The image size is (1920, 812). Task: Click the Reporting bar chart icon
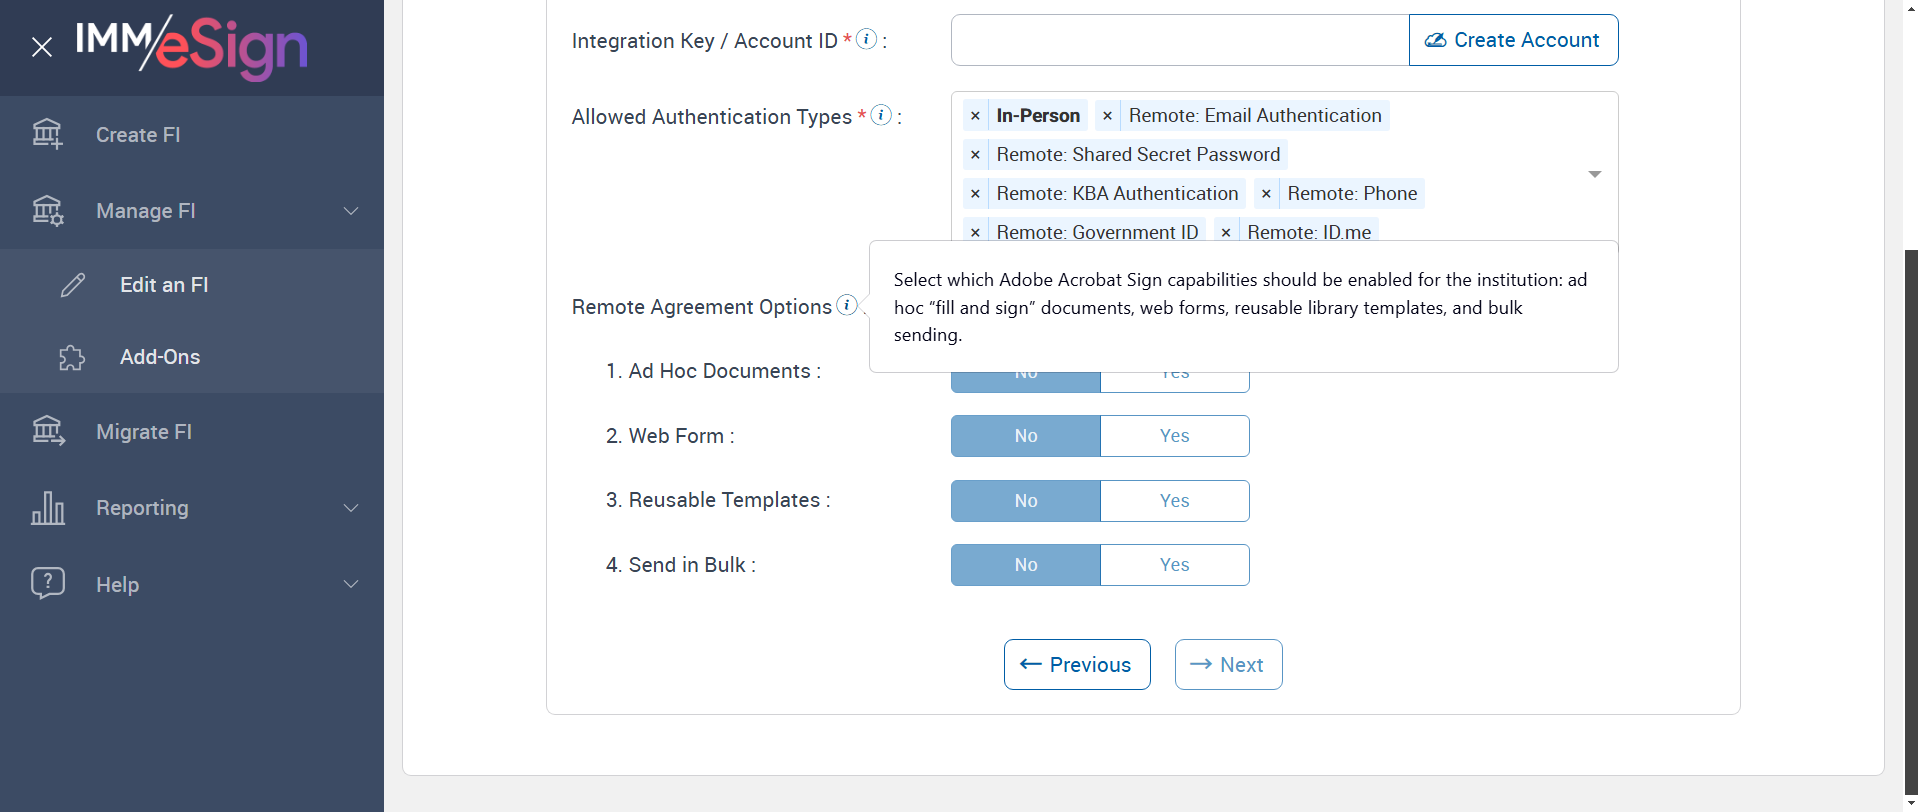pyautogui.click(x=47, y=508)
